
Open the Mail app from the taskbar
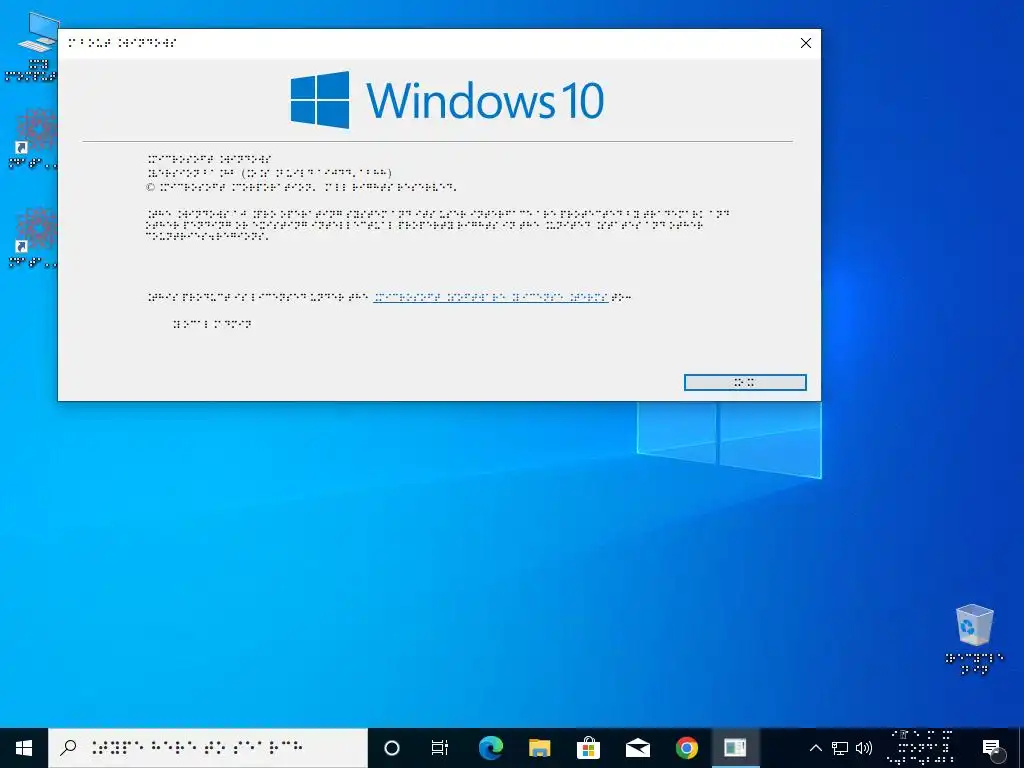tap(637, 748)
